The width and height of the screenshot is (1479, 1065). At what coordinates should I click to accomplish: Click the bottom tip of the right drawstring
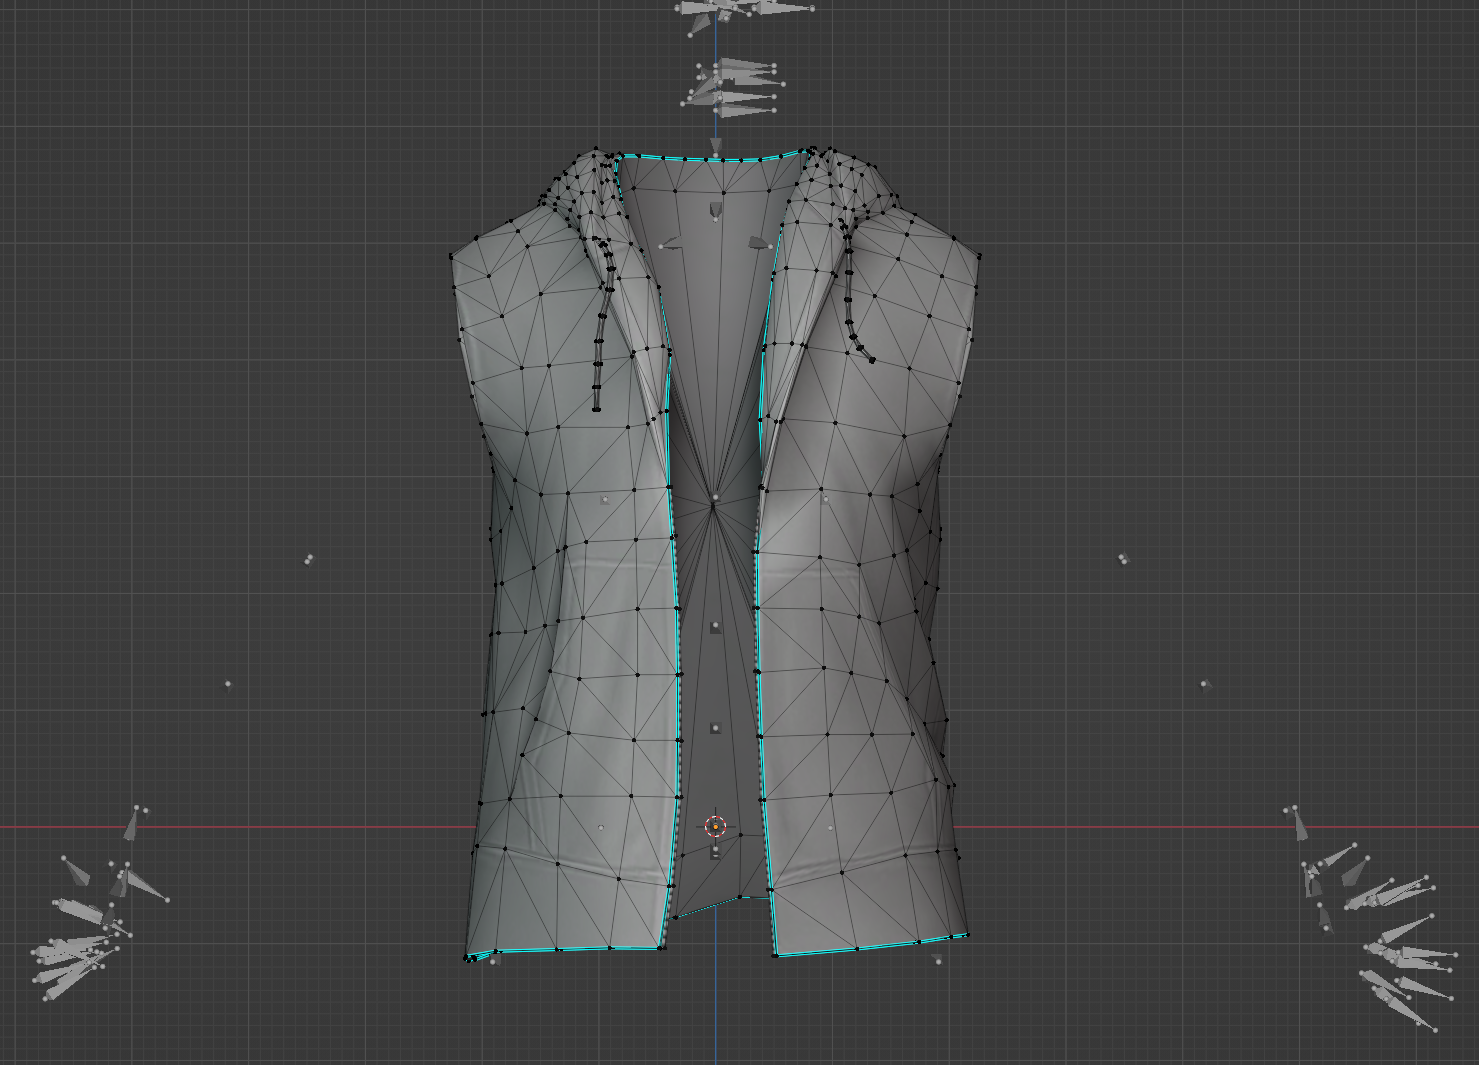pyautogui.click(x=871, y=358)
